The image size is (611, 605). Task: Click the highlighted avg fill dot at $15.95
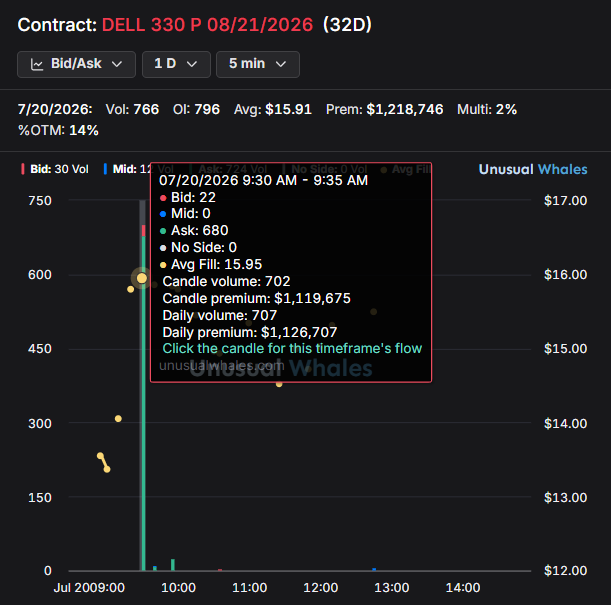click(x=142, y=278)
